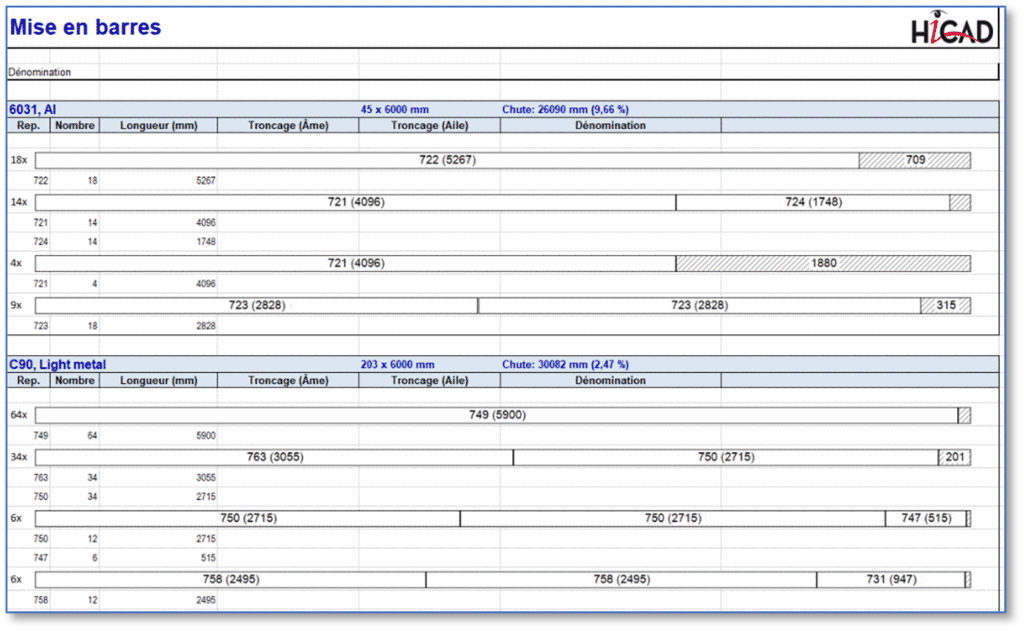This screenshot has height=631, width=1024.
Task: Click the top 'Dénomination' field label
Action: [40, 72]
